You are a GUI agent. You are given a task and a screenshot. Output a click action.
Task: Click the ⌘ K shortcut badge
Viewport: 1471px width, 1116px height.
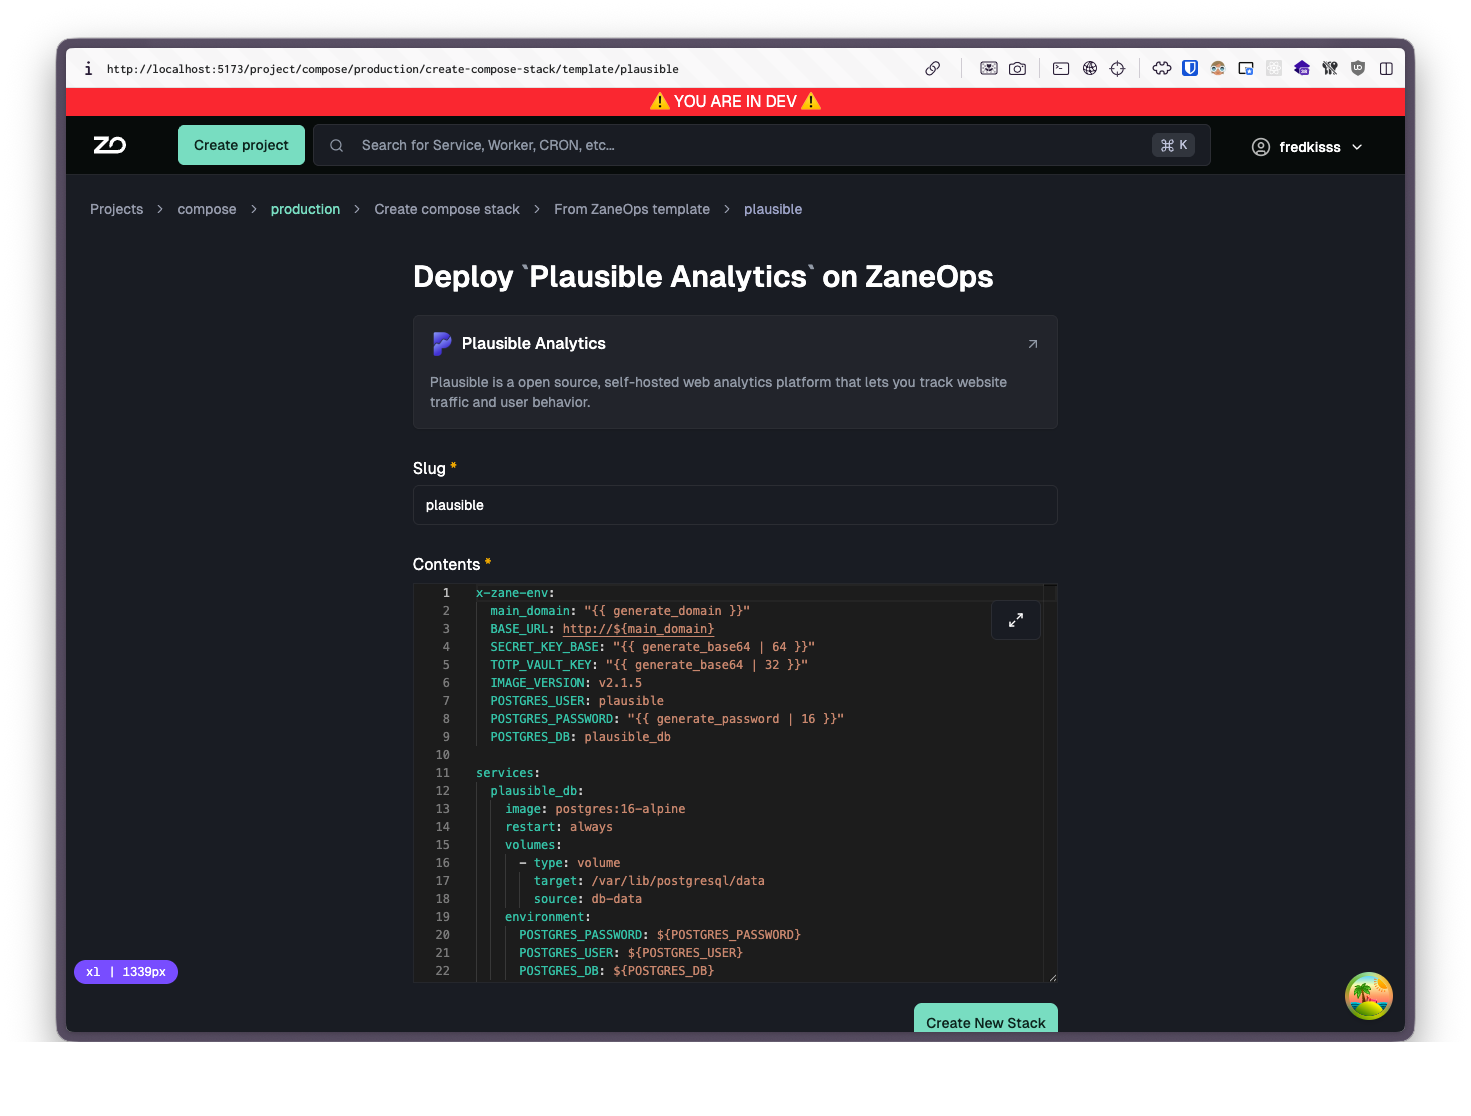pos(1173,145)
